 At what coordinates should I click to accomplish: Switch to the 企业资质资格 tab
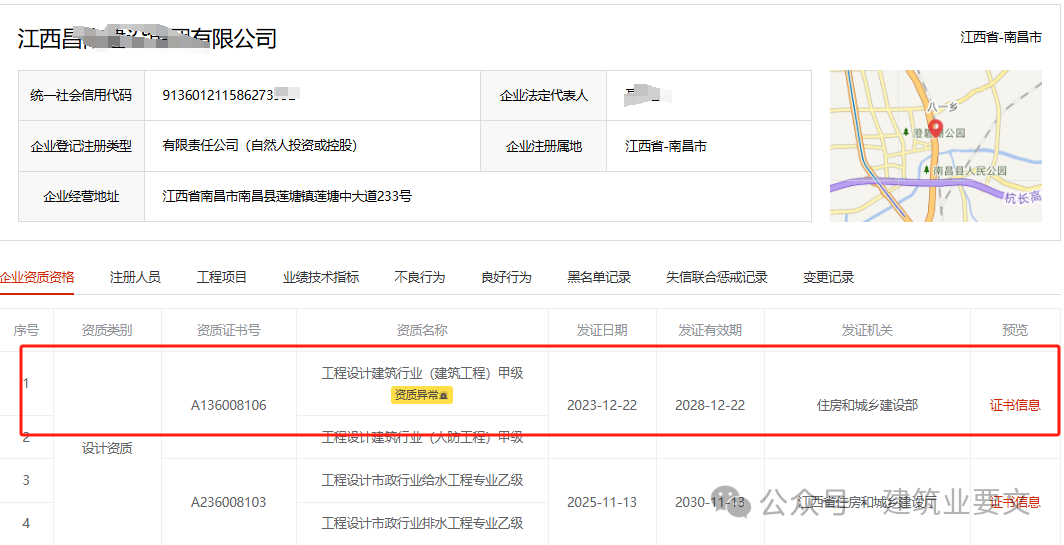click(x=37, y=277)
